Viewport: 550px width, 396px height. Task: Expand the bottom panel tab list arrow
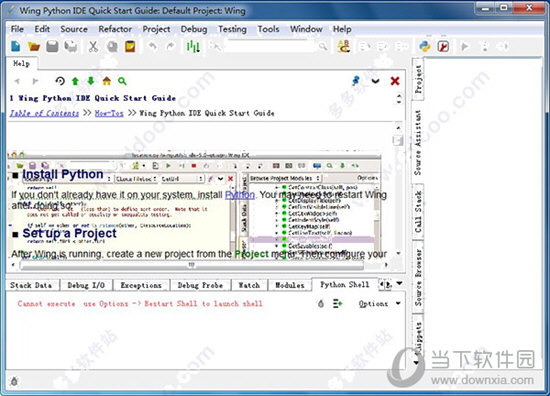[x=399, y=283]
